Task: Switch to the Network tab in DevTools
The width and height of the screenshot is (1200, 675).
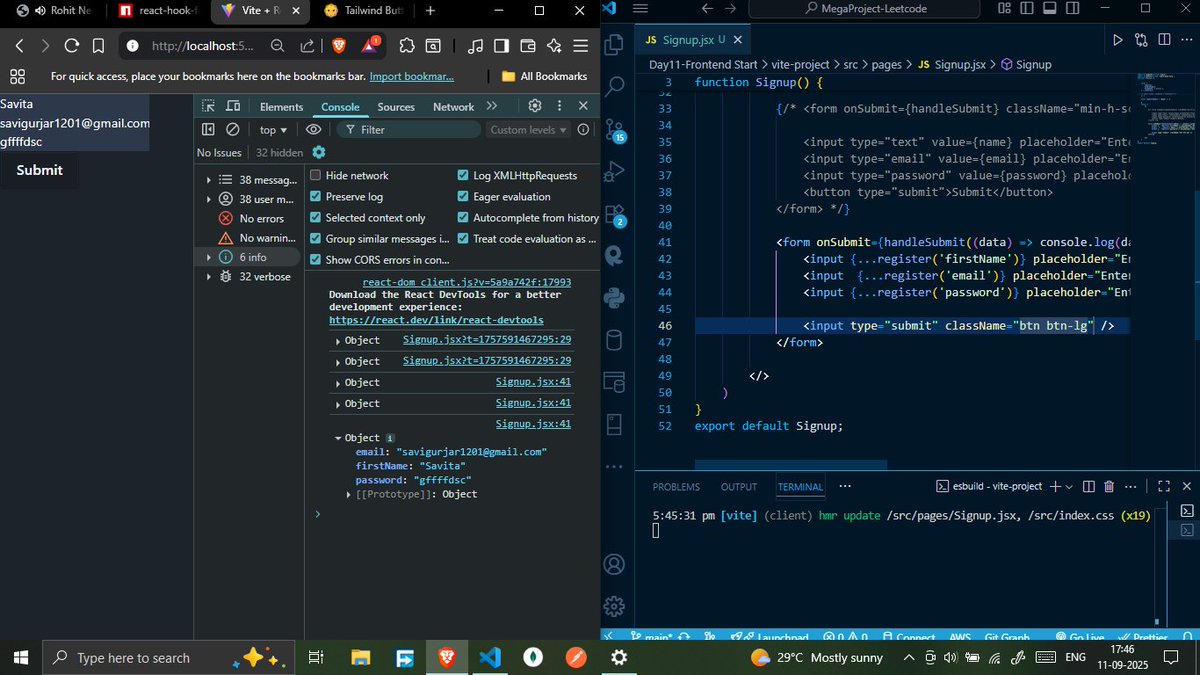Action: pos(452,106)
